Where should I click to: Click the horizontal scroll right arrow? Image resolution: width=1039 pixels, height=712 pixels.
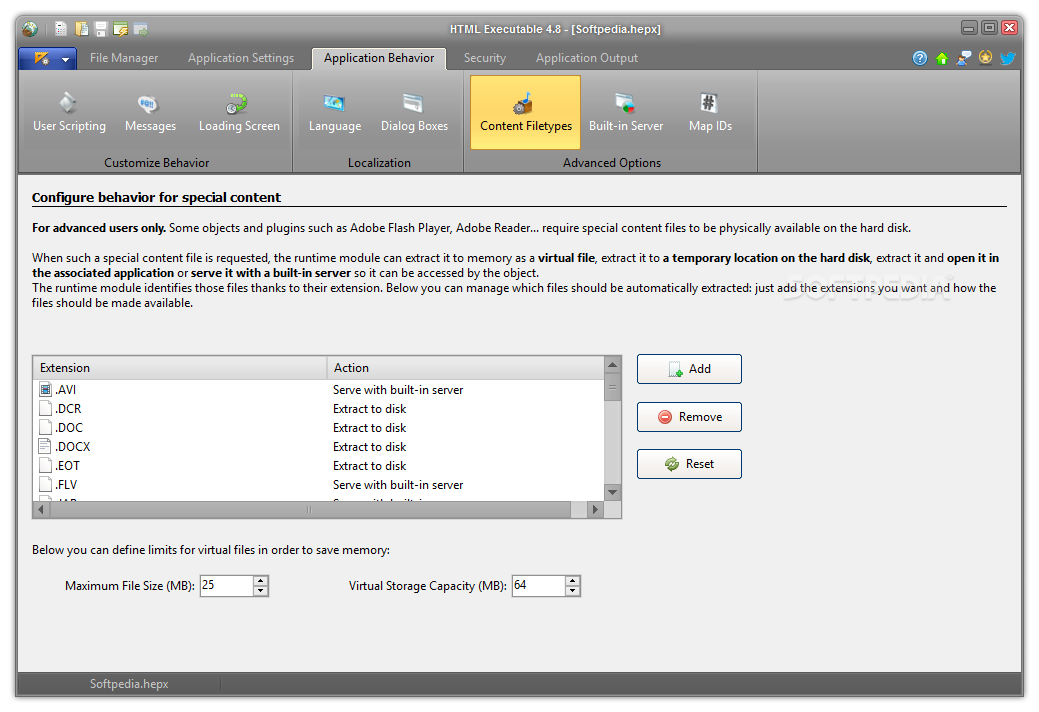(595, 509)
